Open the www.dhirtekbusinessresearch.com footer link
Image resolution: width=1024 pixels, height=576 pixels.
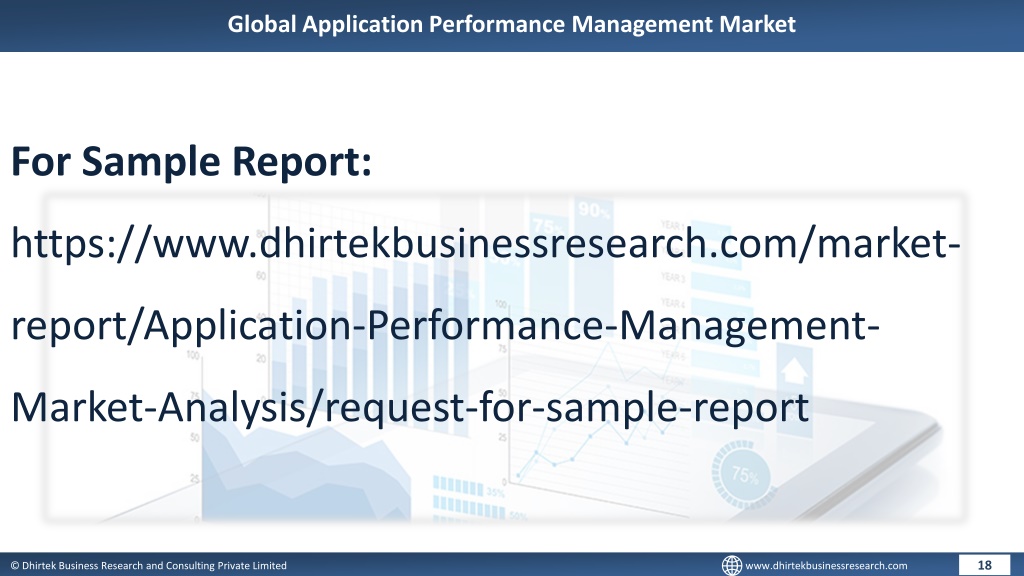(x=826, y=566)
